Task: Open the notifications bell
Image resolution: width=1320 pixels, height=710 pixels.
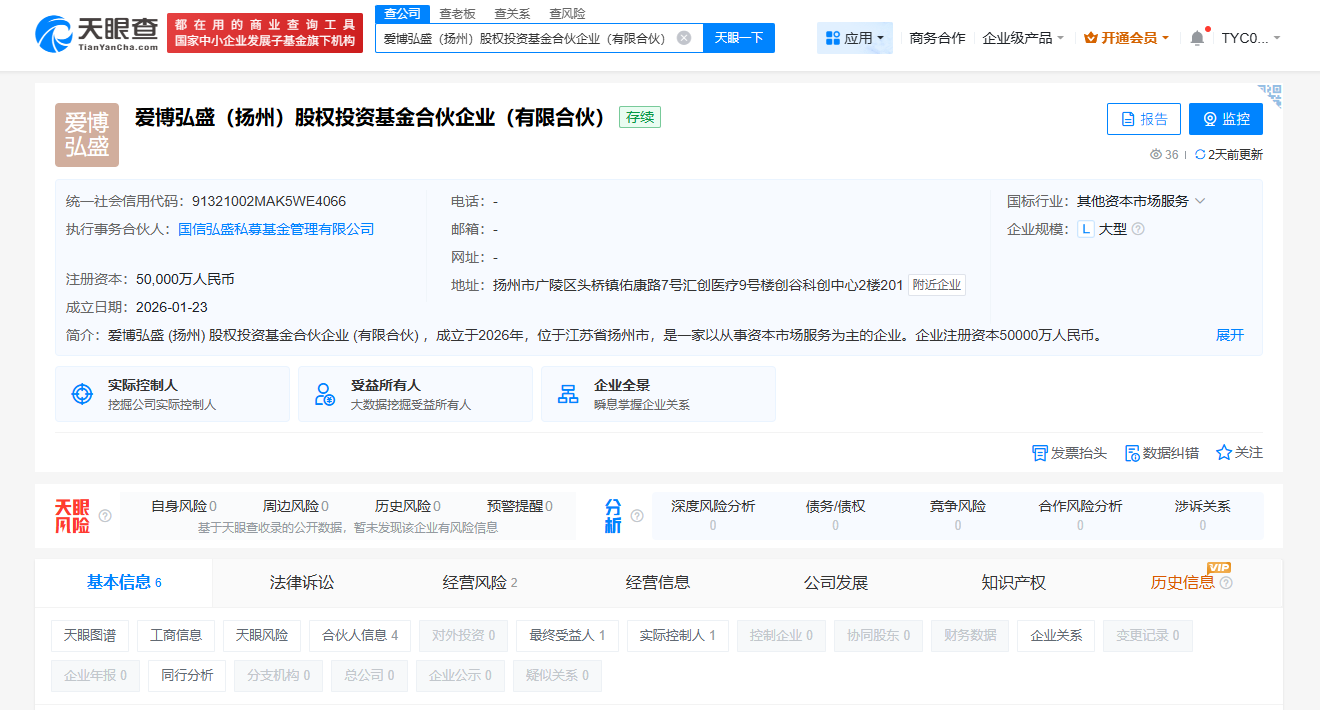Action: (x=1197, y=38)
